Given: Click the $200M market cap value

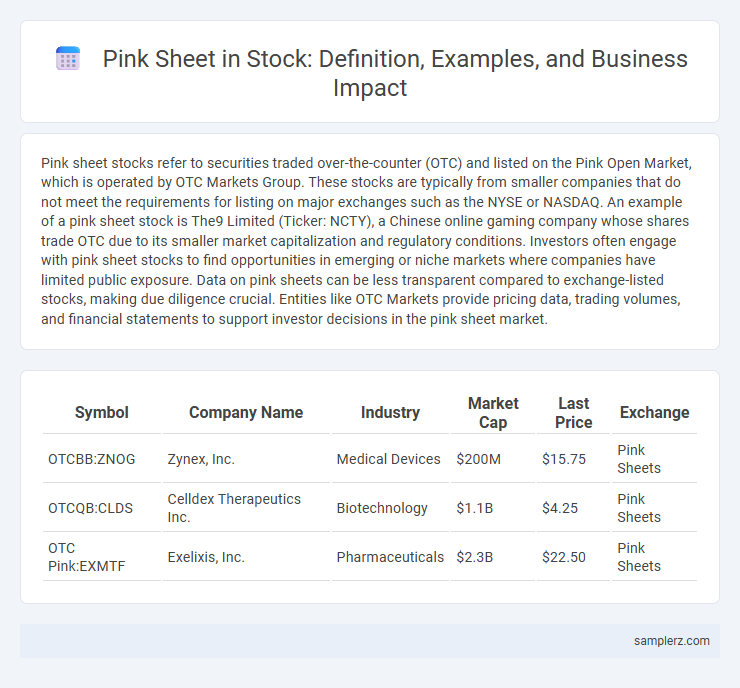Looking at the screenshot, I should (x=479, y=459).
